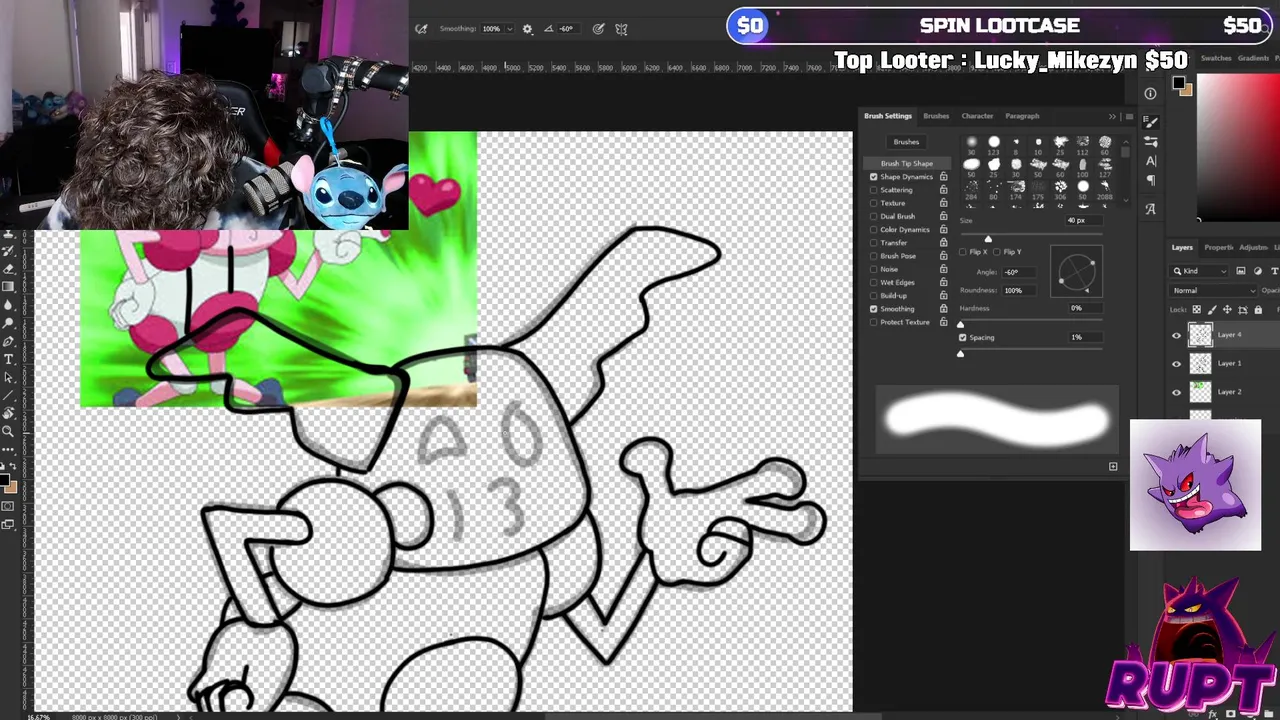This screenshot has height=720, width=1280.
Task: Switch to Paragraph tab
Action: point(1022,116)
